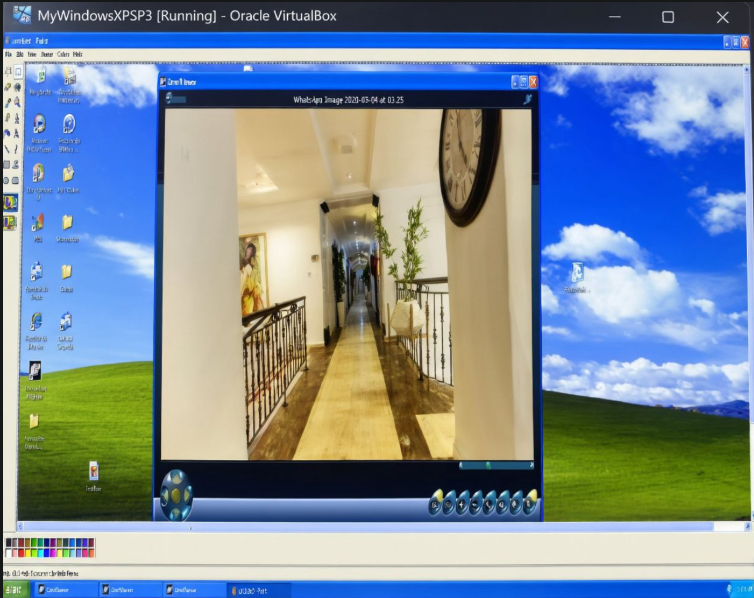Pick the black color in Paint palette
754x598 pixels.
[8, 543]
